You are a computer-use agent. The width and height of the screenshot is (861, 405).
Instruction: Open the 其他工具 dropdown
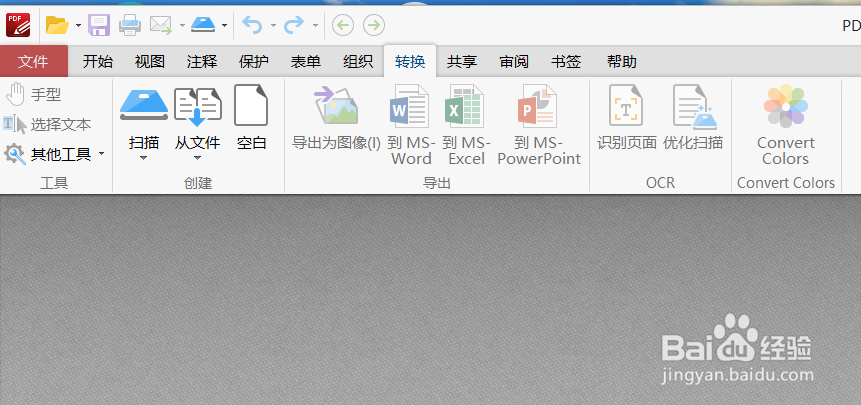coord(54,155)
